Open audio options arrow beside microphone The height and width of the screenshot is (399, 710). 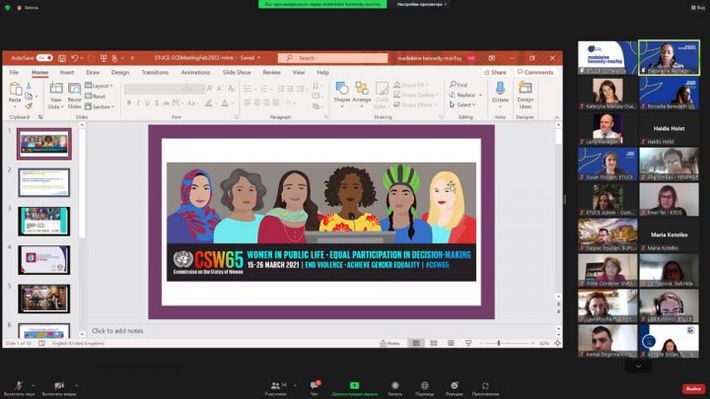pos(33,386)
